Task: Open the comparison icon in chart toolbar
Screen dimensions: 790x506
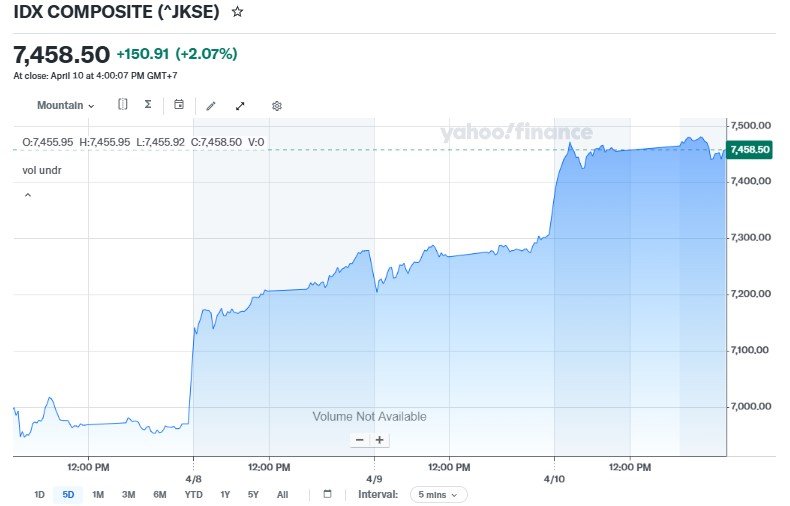Action: pyautogui.click(x=123, y=105)
